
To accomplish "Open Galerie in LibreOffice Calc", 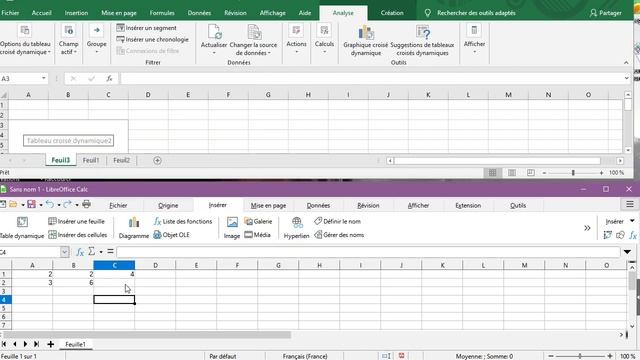I will [258, 221].
